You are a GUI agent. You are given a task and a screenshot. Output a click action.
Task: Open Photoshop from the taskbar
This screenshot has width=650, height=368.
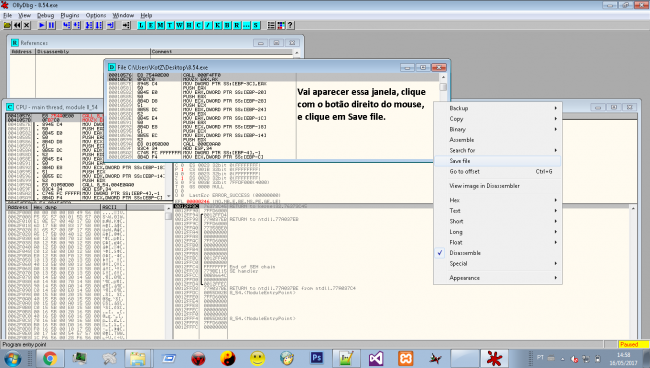317,358
